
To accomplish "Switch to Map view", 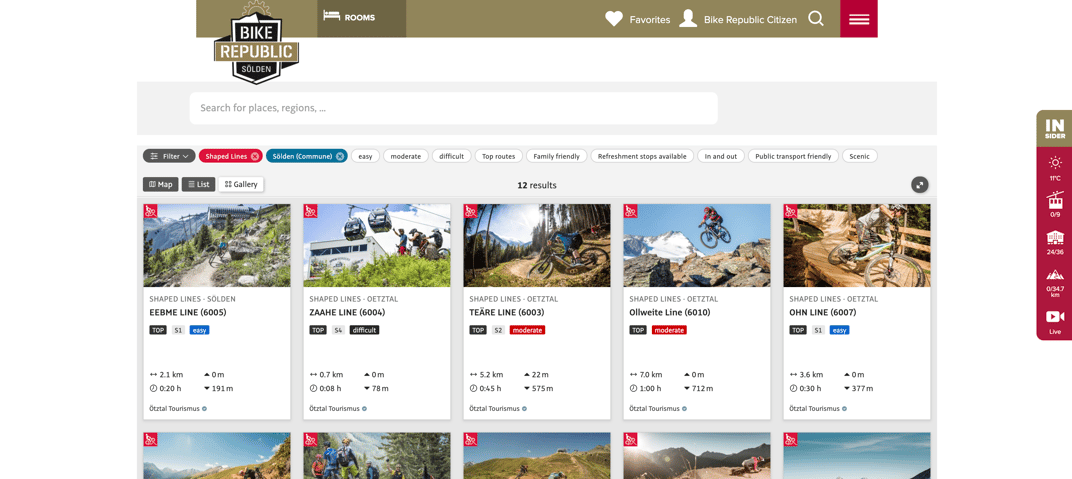I will coord(161,184).
